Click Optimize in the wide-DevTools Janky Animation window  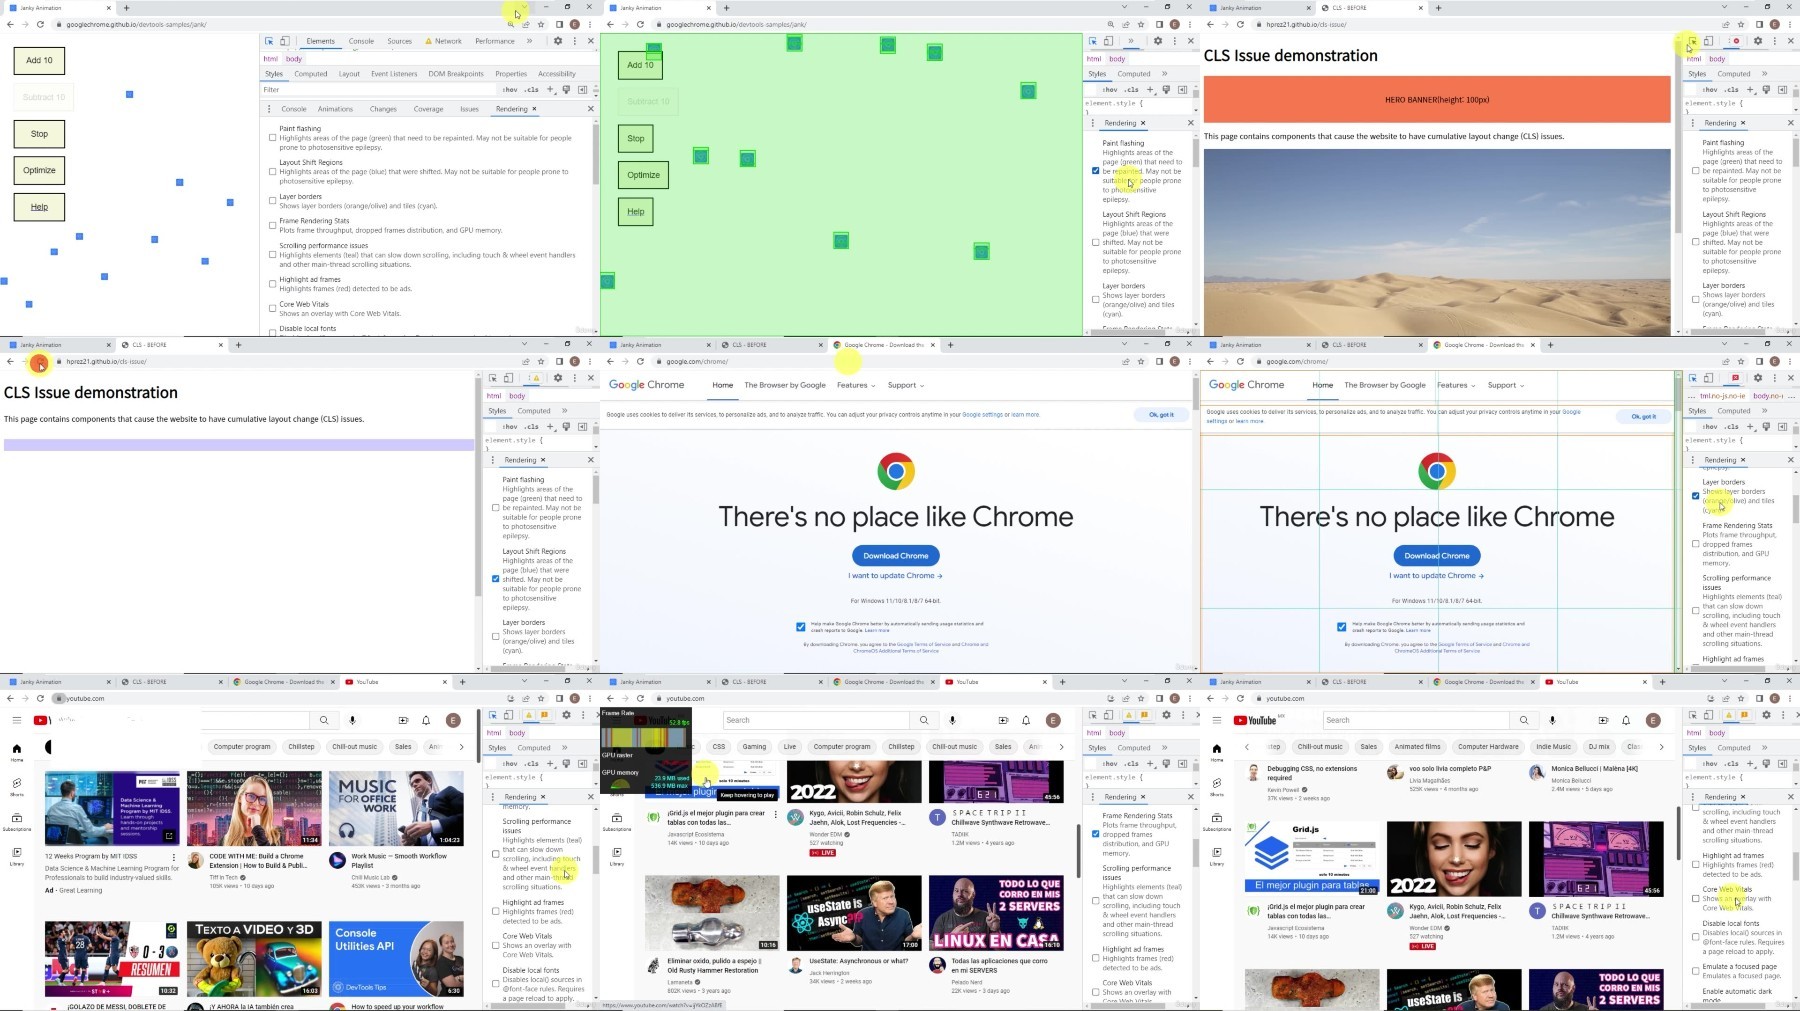(x=39, y=170)
